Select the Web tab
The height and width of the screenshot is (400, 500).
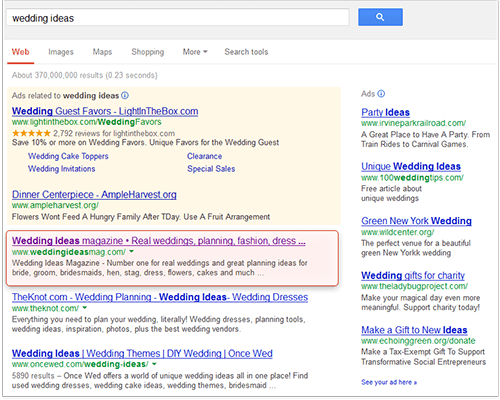pos(21,52)
